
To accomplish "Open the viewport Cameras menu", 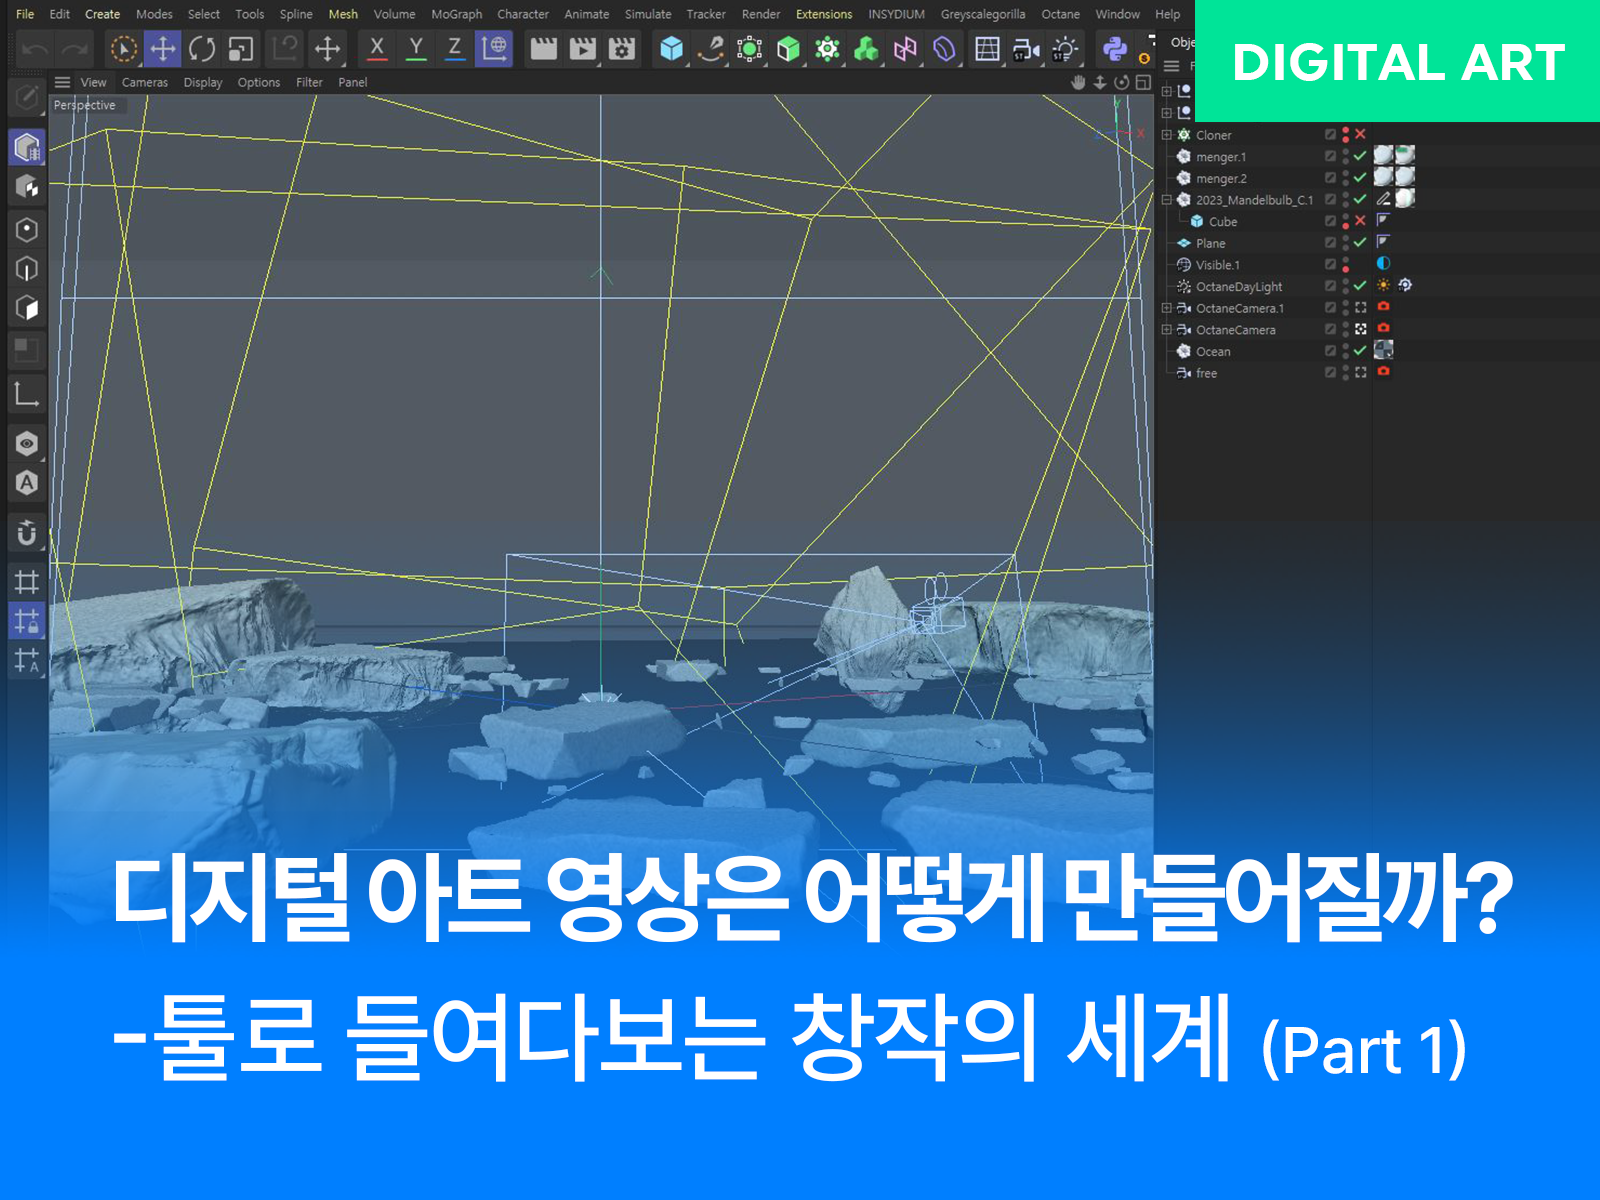I will tap(145, 82).
